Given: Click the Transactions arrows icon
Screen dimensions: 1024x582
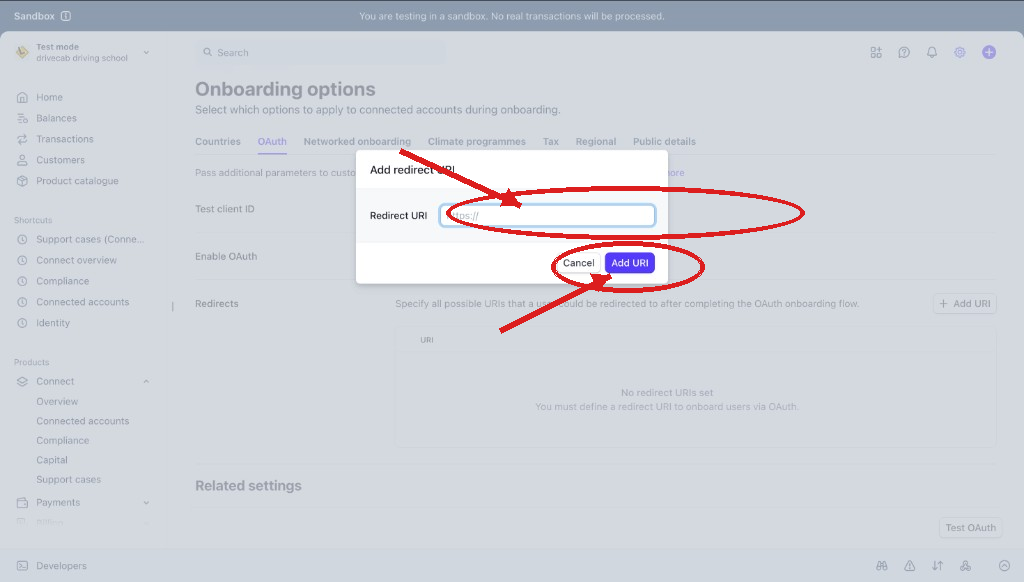Looking at the screenshot, I should click(x=22, y=139).
